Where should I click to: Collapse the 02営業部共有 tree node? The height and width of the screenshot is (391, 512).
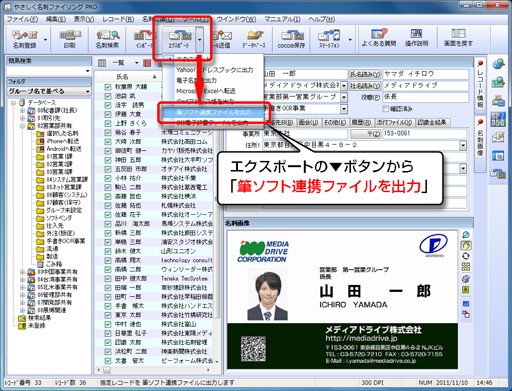23,126
